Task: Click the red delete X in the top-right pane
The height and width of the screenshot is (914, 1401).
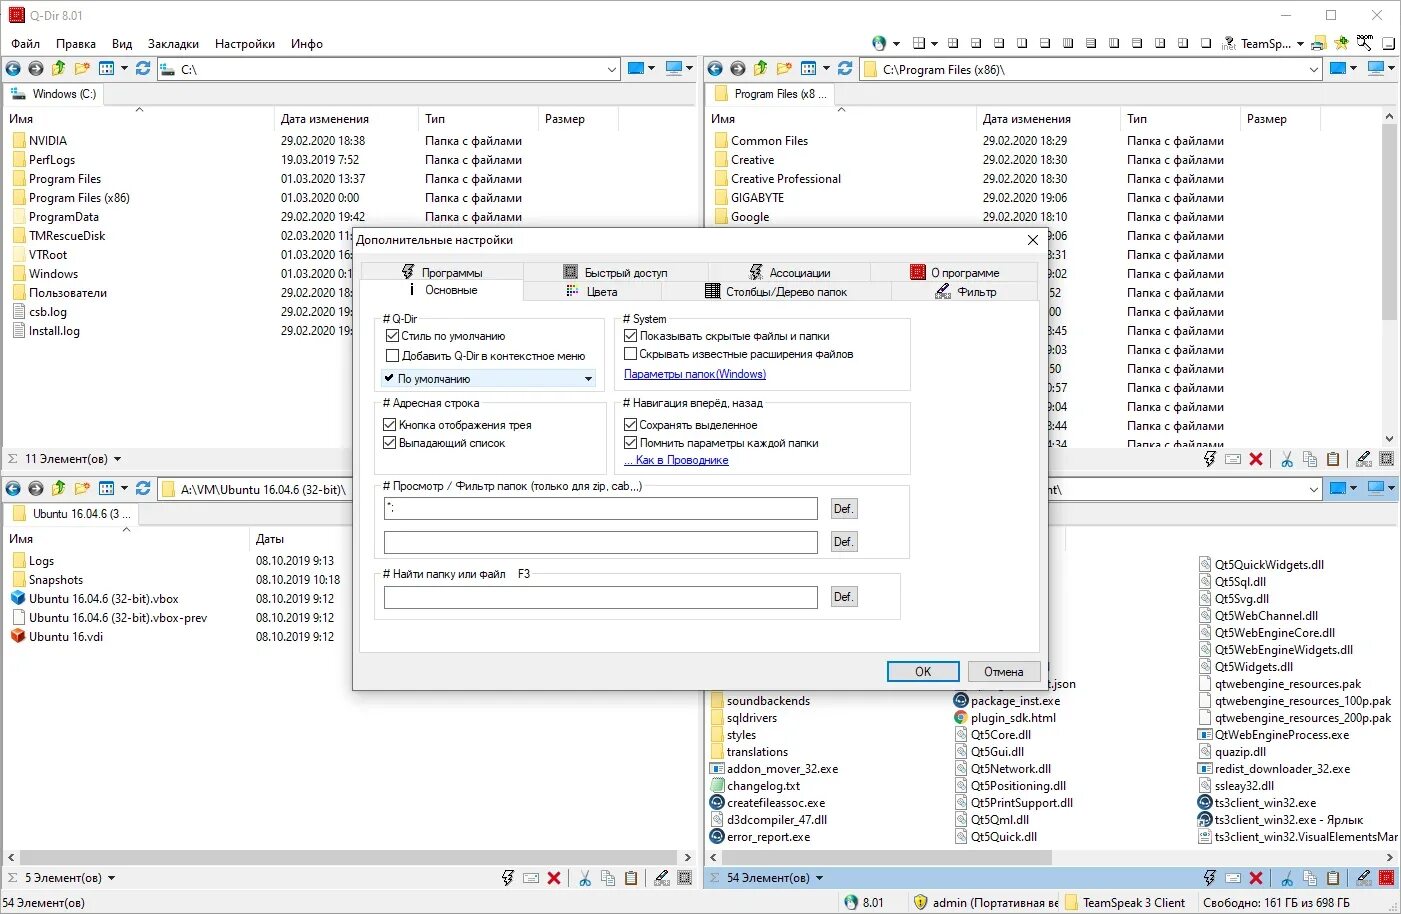Action: 1256,459
